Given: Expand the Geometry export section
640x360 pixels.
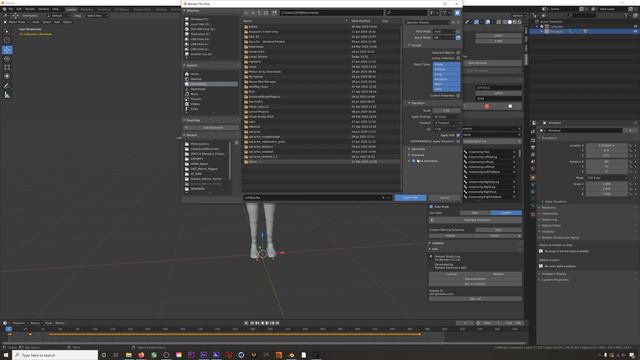Looking at the screenshot, I should [418, 149].
